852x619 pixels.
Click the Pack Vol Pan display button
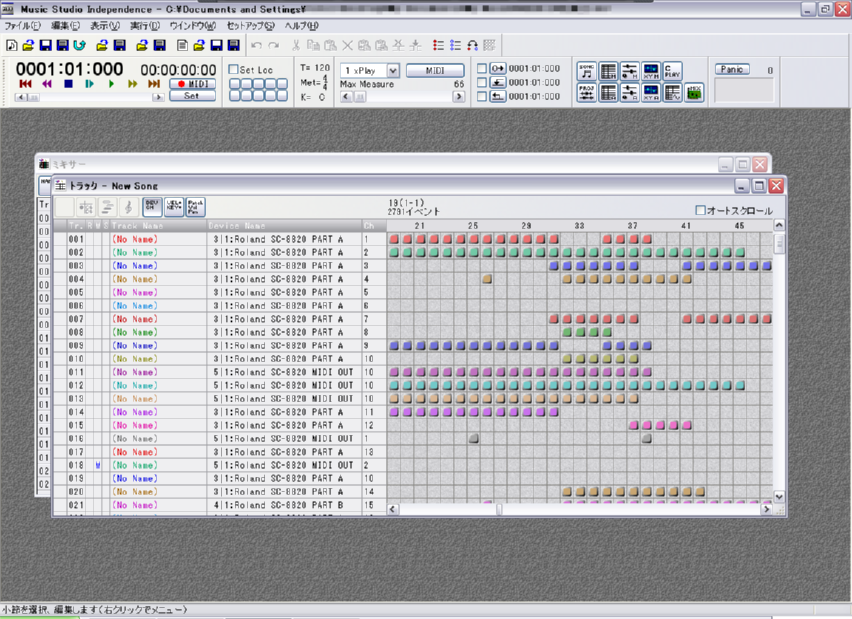(196, 207)
